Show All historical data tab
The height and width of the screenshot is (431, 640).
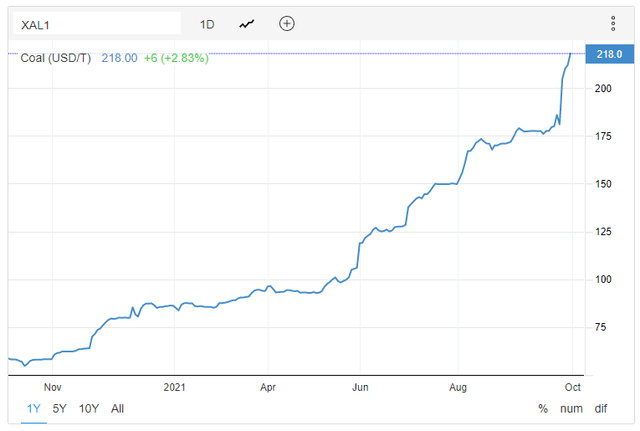pyautogui.click(x=118, y=409)
